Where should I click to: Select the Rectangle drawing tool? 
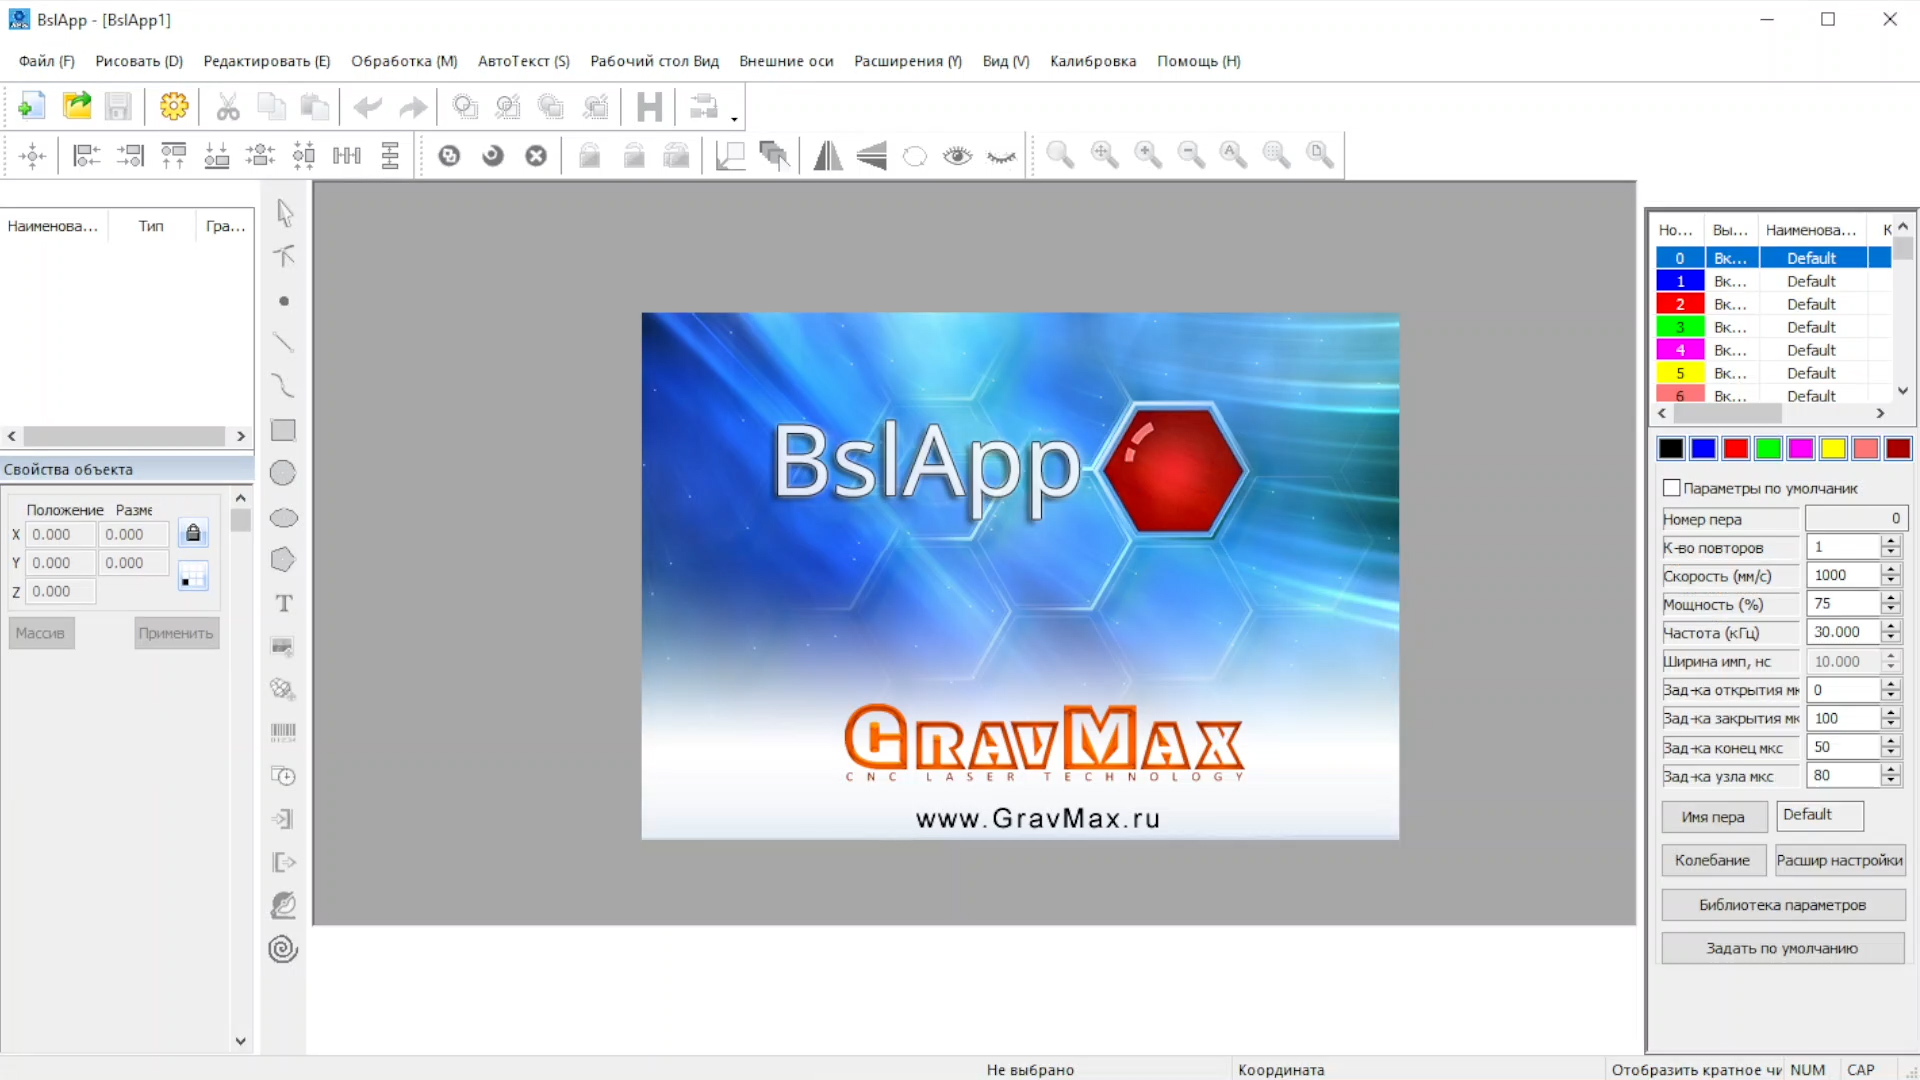(284, 430)
